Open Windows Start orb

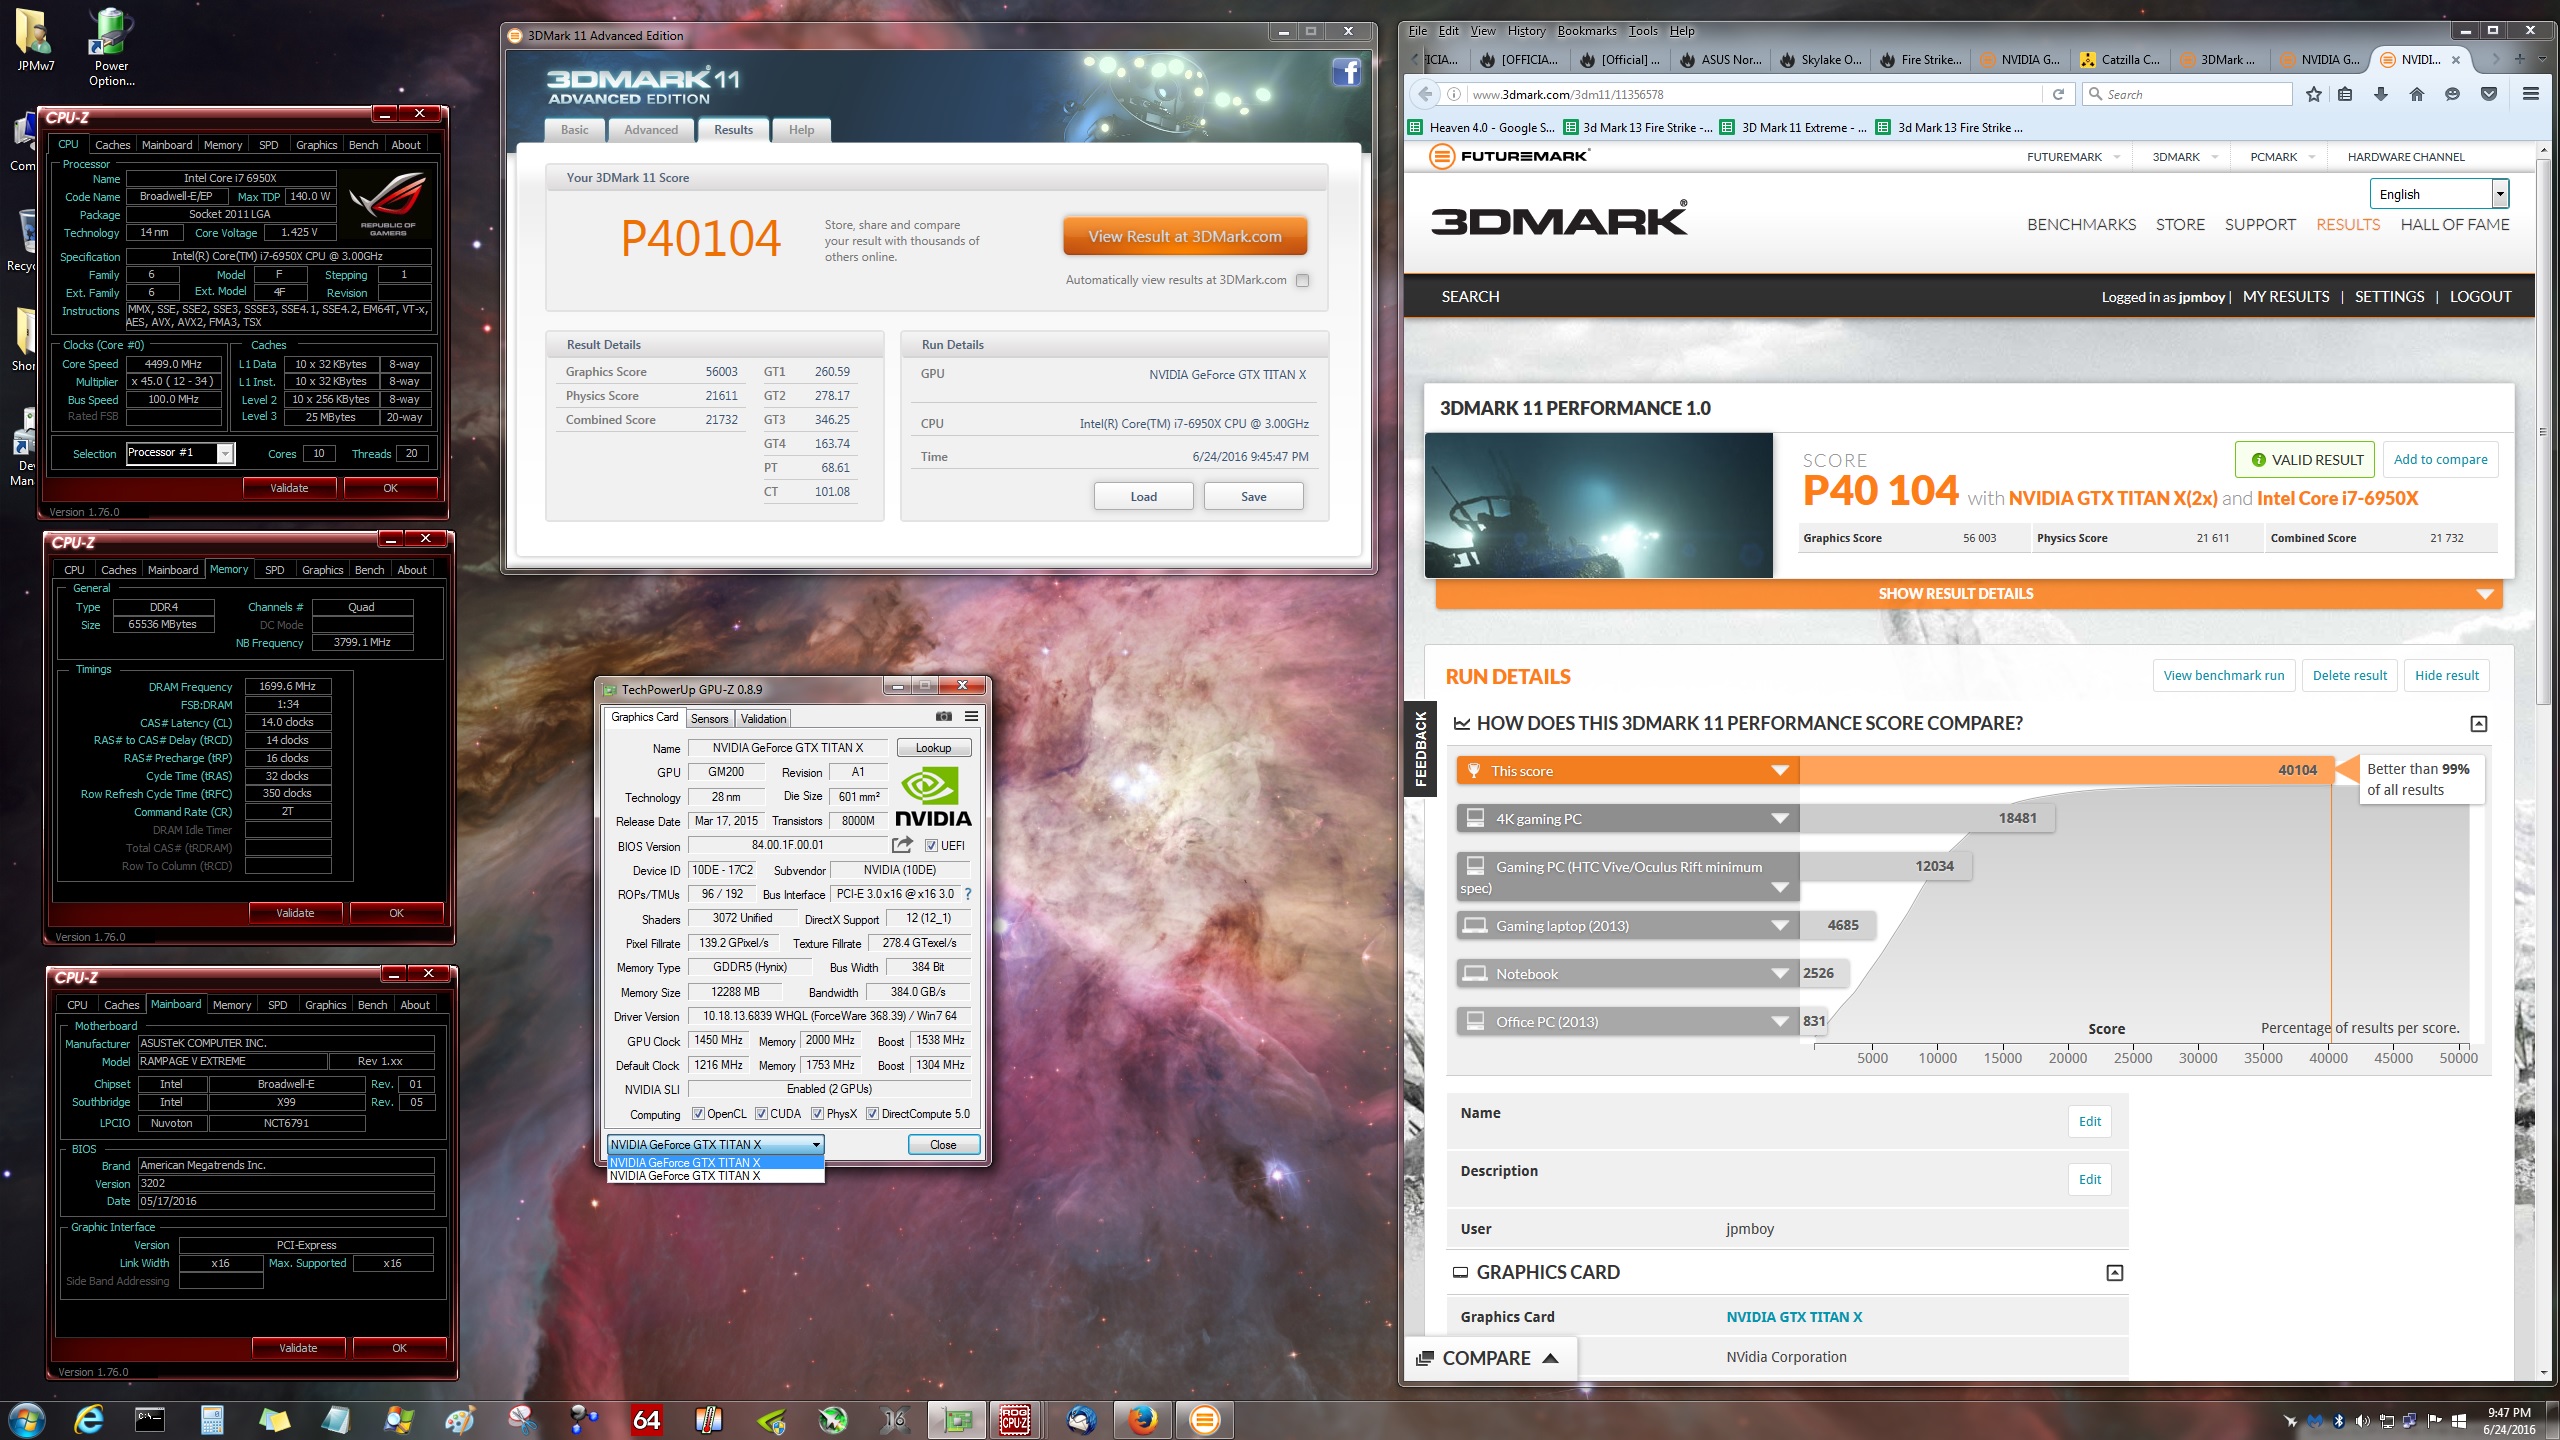tap(26, 1419)
